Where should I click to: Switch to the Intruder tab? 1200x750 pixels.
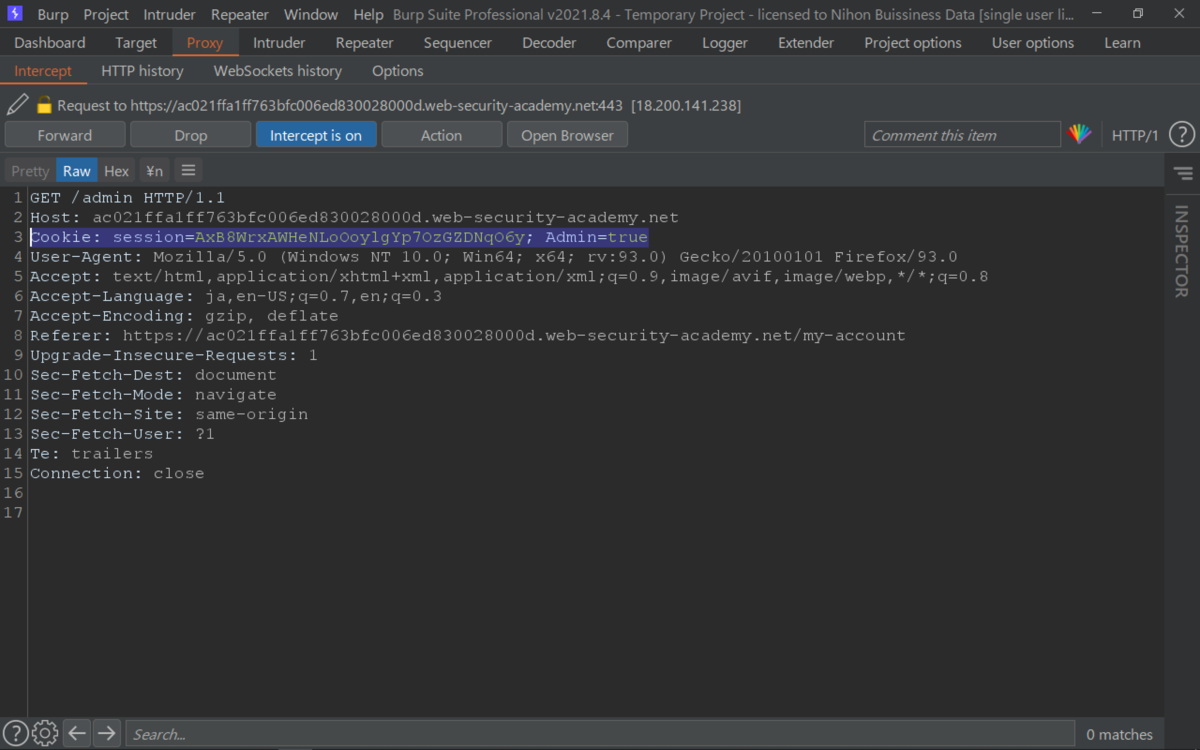[x=279, y=43]
